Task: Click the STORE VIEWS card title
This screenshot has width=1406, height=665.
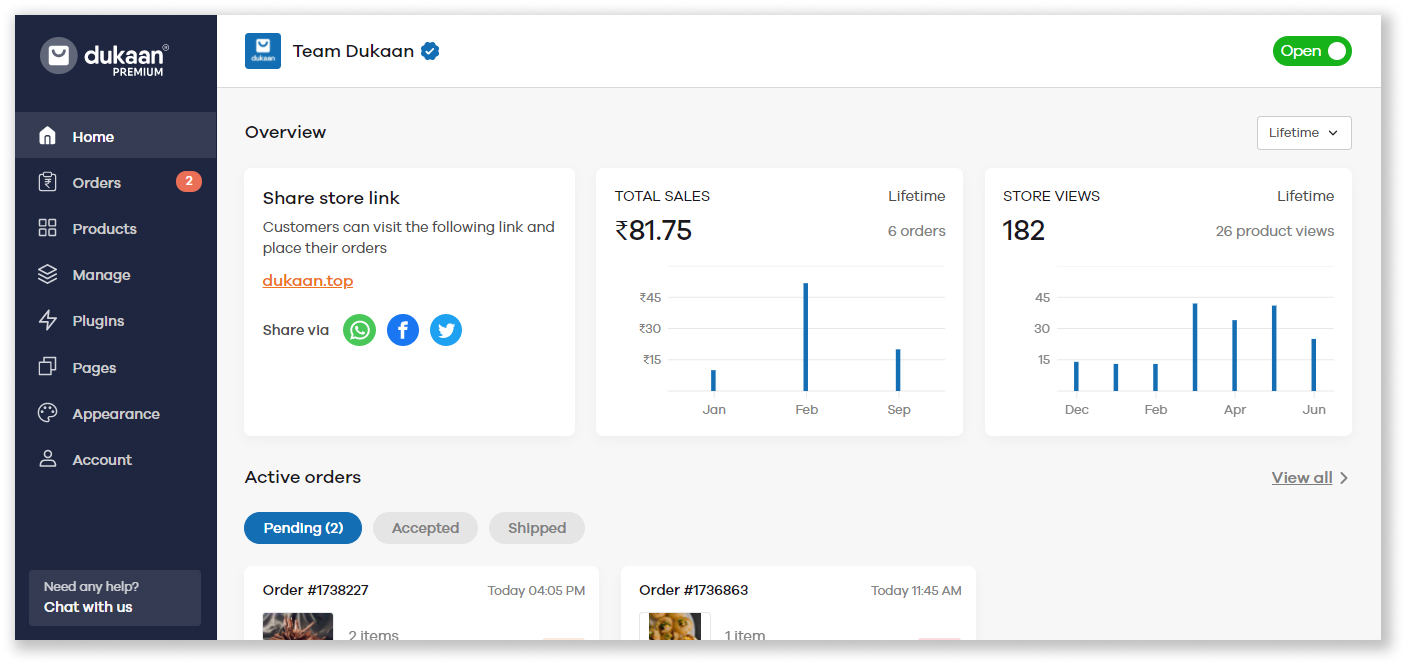Action: tap(1051, 196)
